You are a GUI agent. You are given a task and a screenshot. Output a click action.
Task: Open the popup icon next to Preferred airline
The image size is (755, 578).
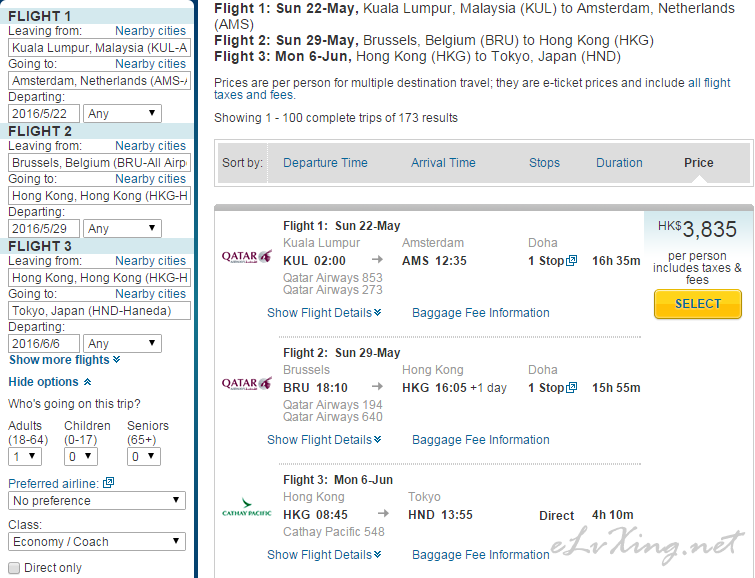pyautogui.click(x=109, y=483)
